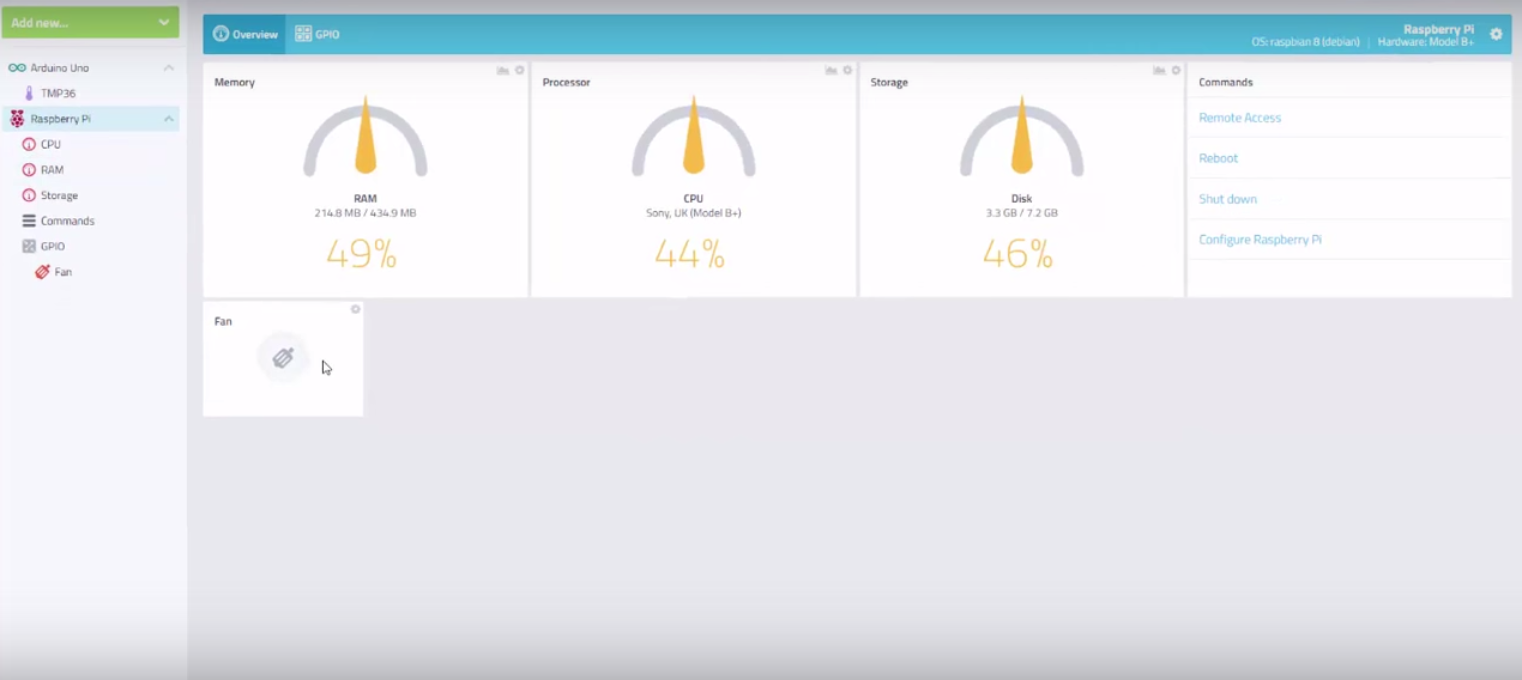This screenshot has height=680, width=1522.
Task: Collapse the Raspberry Pi tree with its chevron
Action: point(169,119)
